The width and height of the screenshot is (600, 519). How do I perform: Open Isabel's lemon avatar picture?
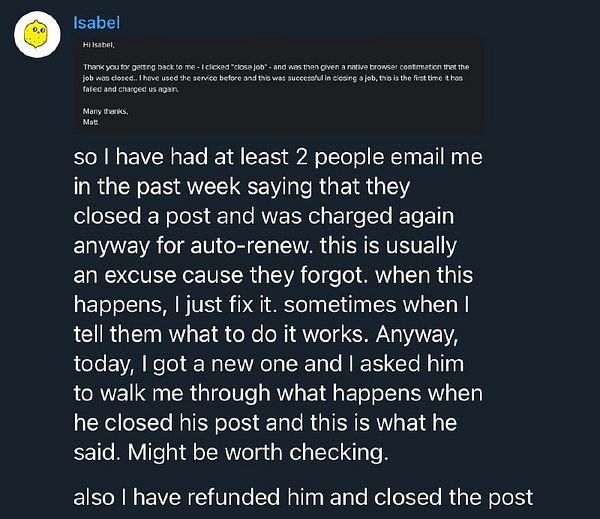click(37, 34)
